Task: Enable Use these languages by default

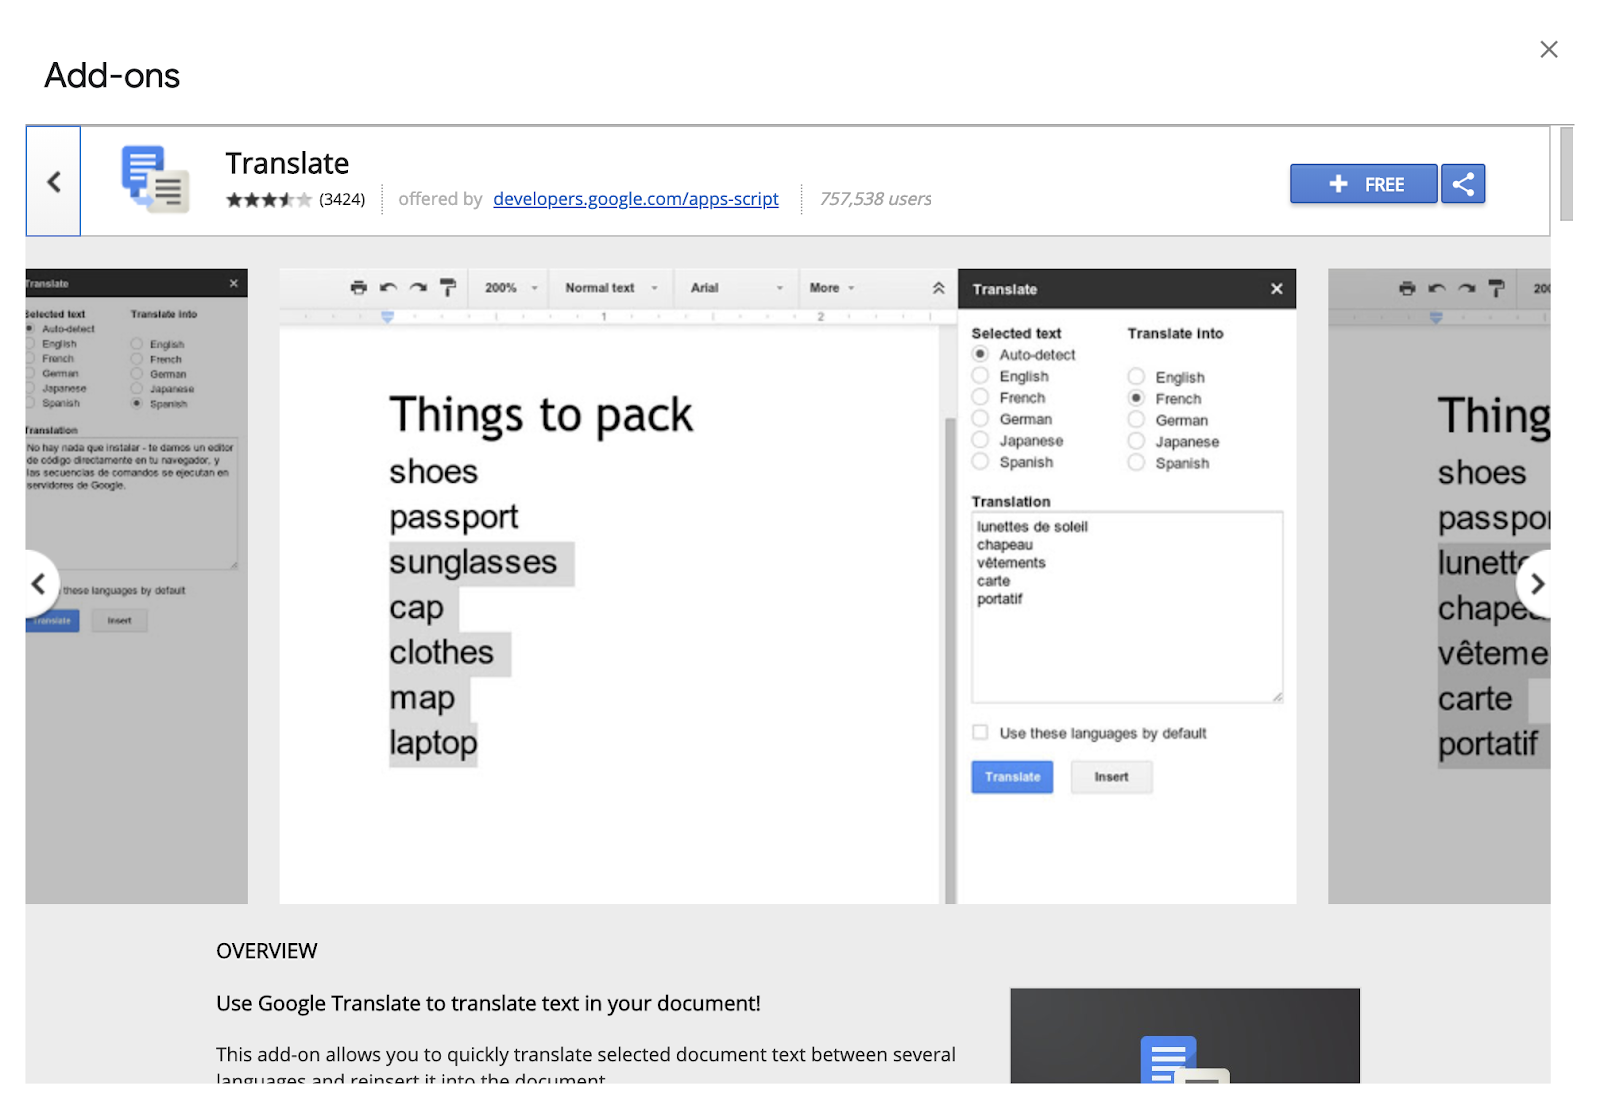Action: (x=981, y=733)
